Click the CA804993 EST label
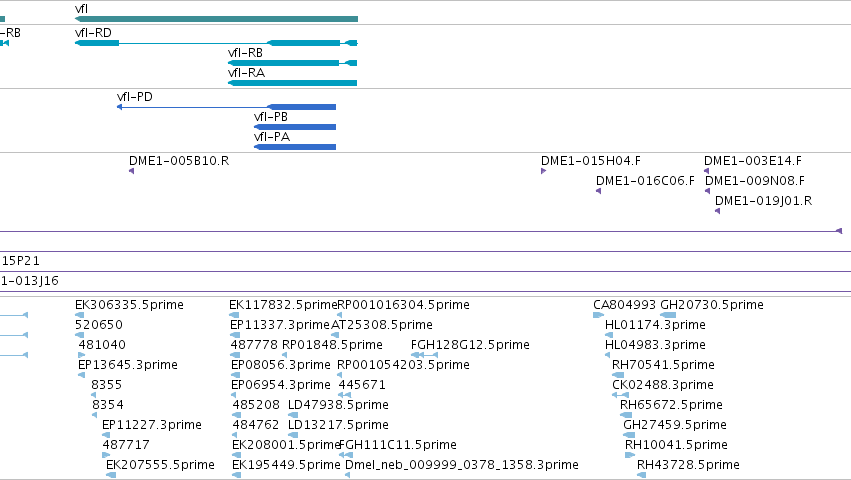The height and width of the screenshot is (480, 851). (625, 305)
